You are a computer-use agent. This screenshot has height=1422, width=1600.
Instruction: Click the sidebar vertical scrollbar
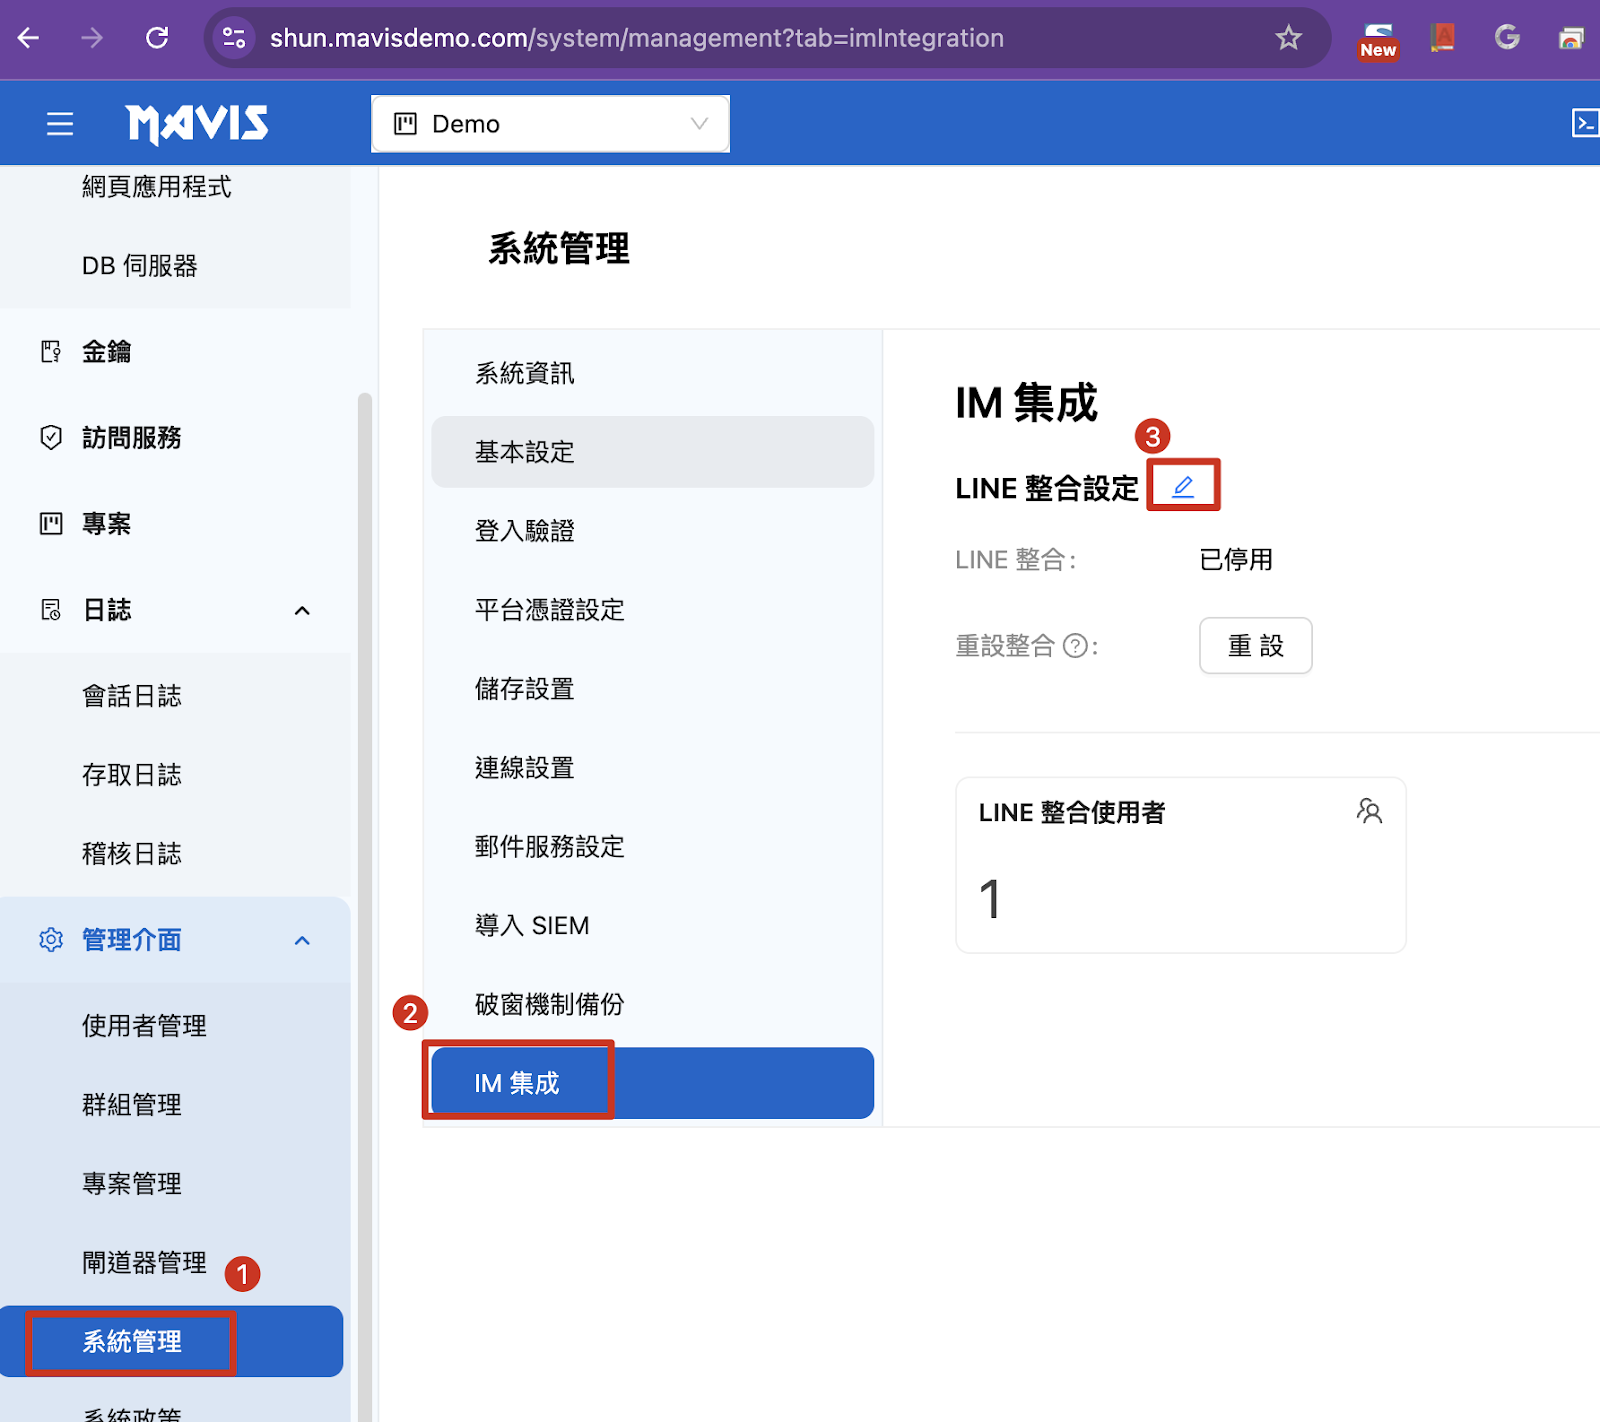365,905
